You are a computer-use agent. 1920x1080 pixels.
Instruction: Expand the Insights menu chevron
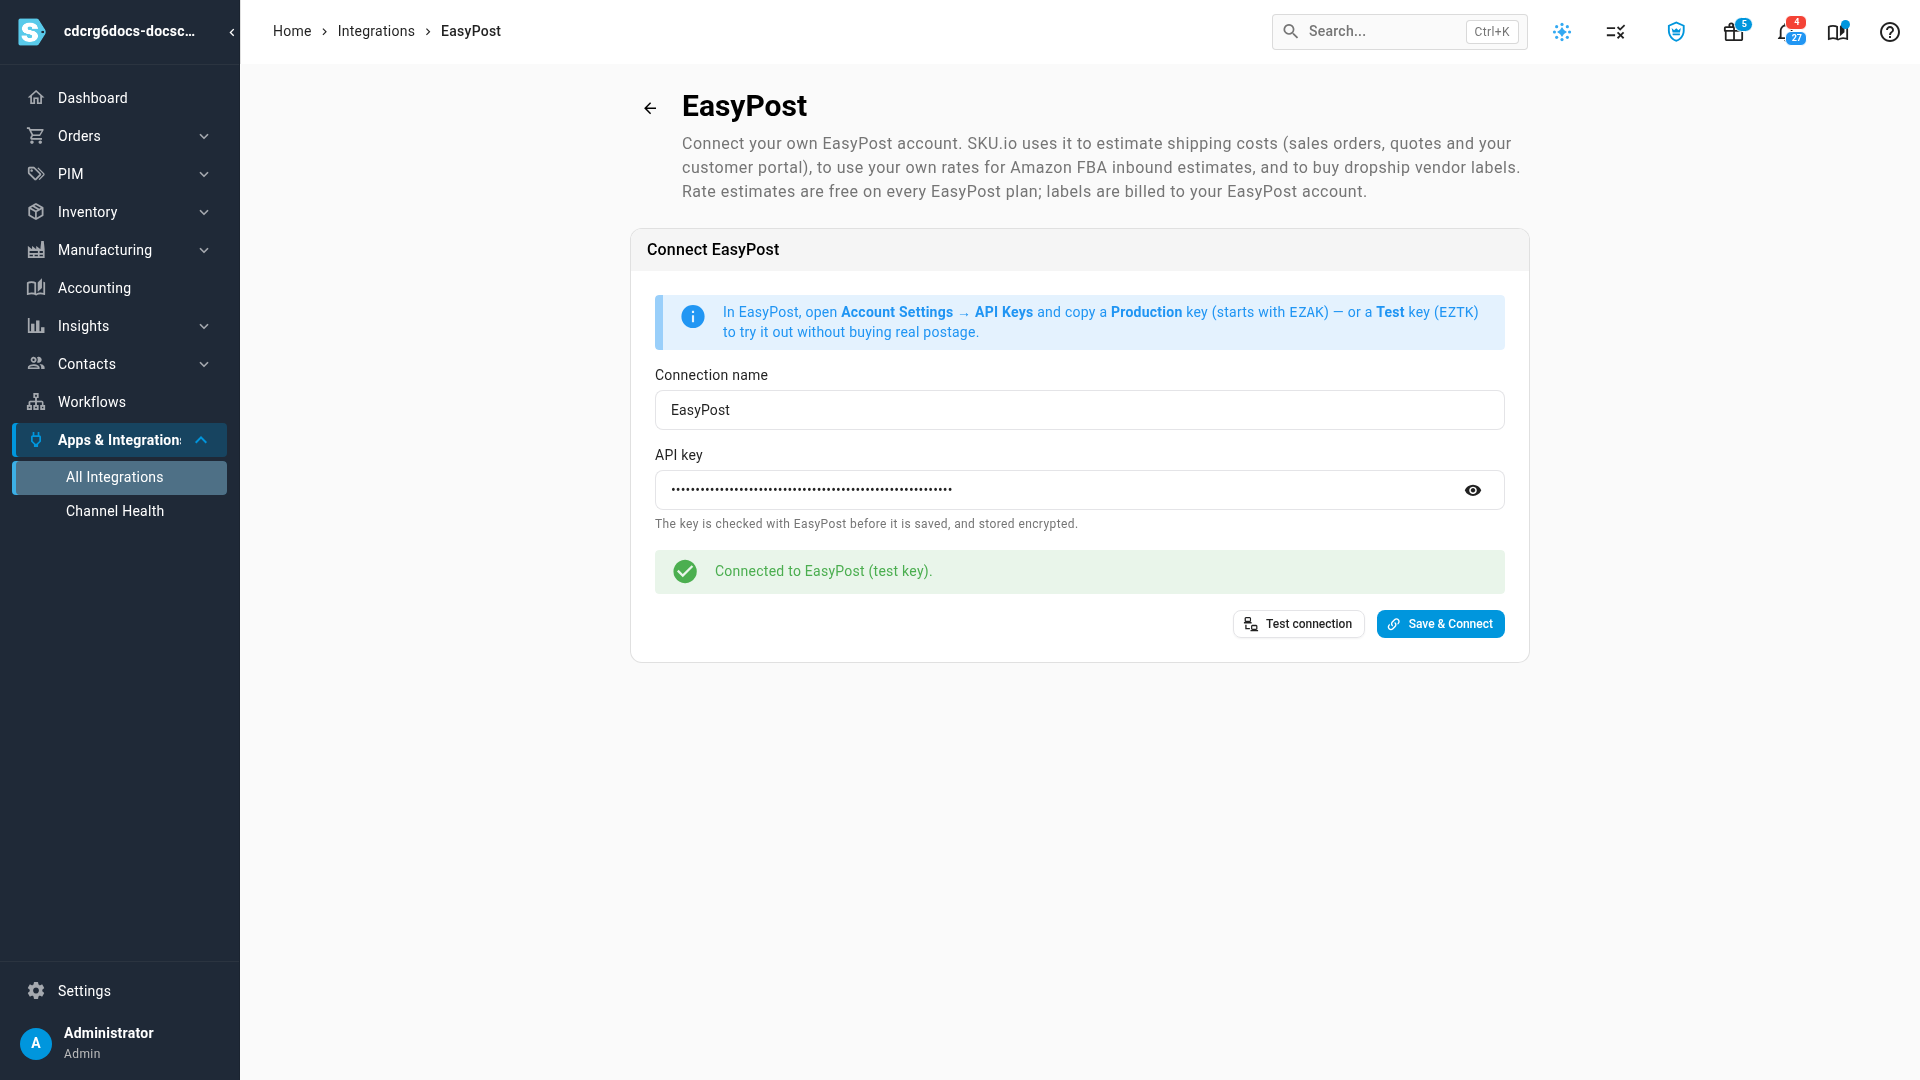coord(204,326)
